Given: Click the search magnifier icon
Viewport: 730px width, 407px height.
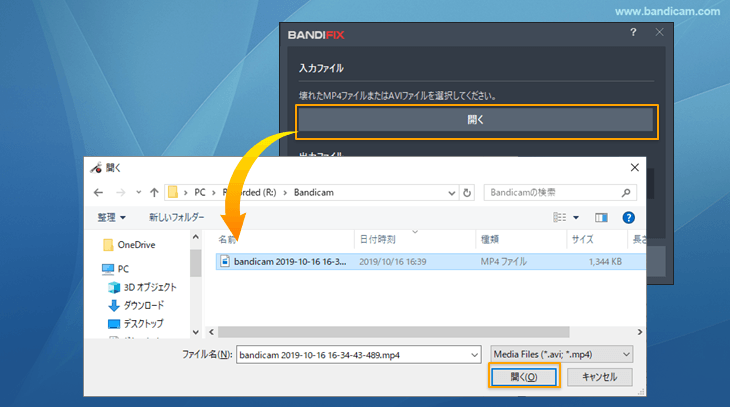Looking at the screenshot, I should click(x=626, y=192).
